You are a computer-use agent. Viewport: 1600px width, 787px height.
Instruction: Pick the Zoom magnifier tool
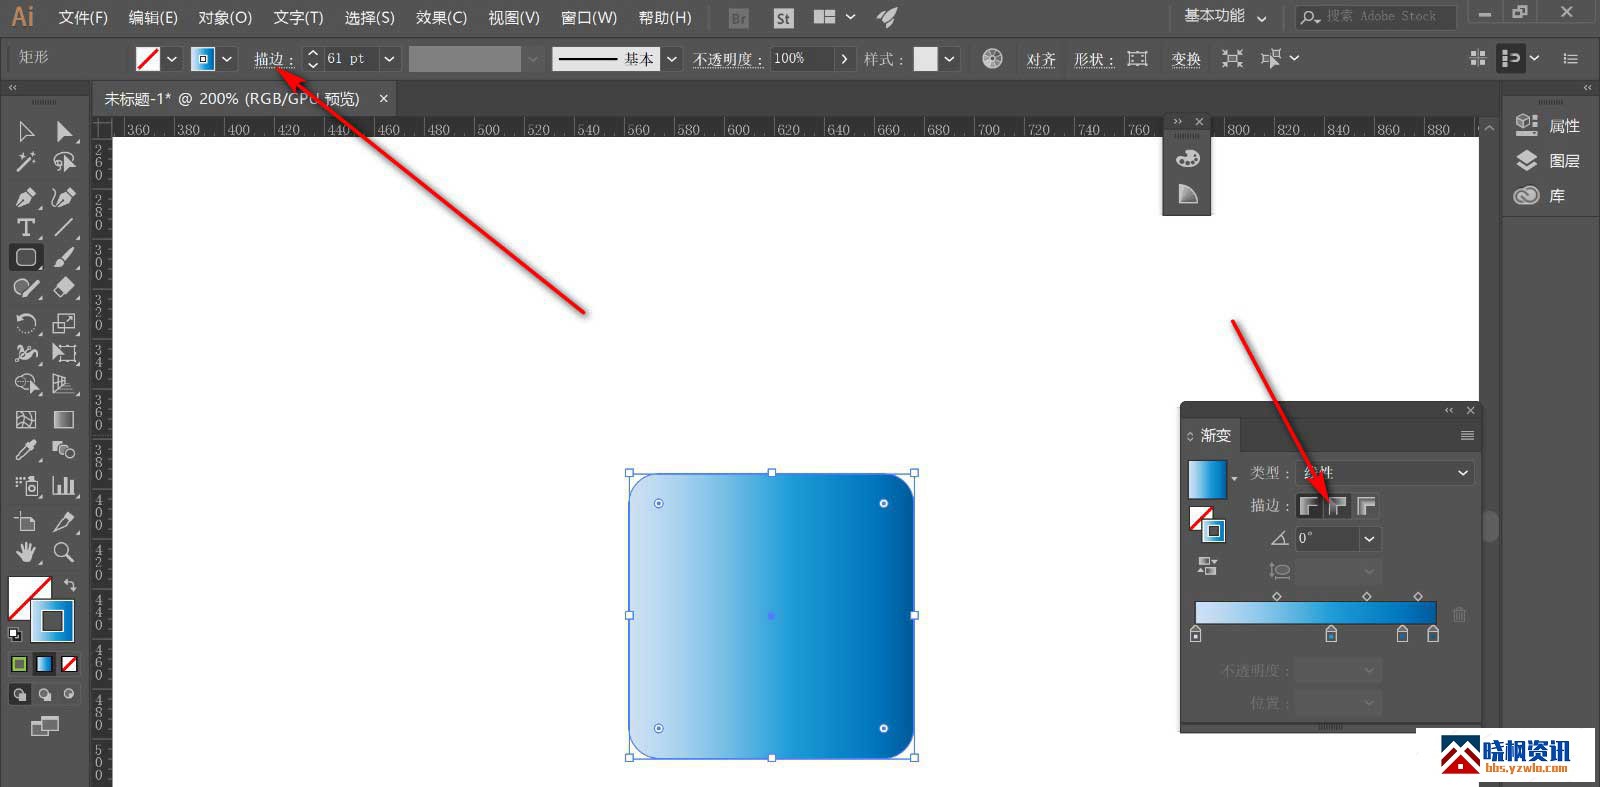[64, 552]
